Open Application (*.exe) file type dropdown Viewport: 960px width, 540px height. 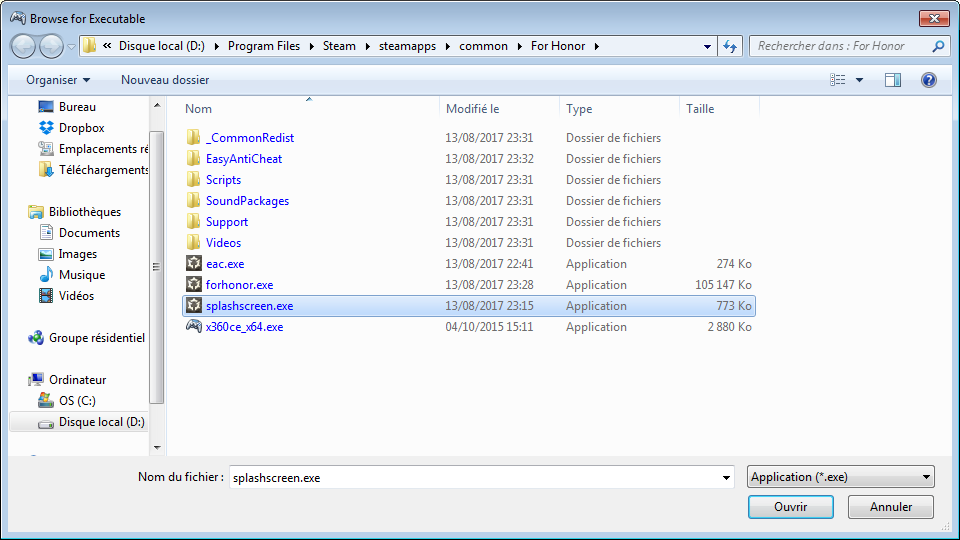pyautogui.click(x=841, y=477)
